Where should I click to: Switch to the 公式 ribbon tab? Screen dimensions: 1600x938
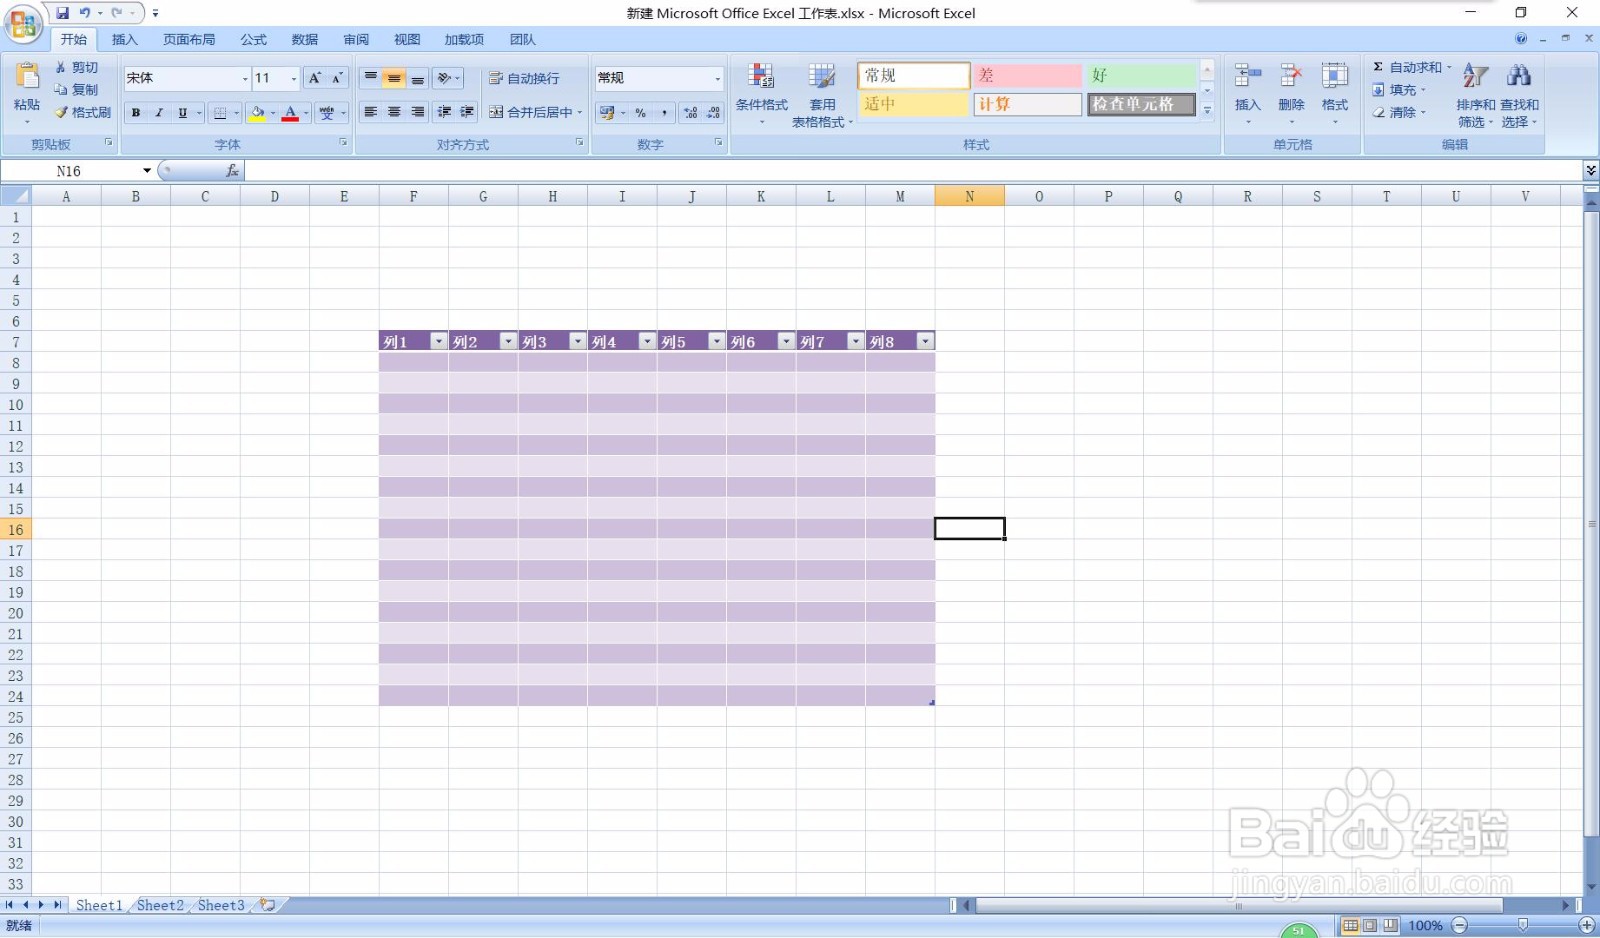tap(254, 40)
